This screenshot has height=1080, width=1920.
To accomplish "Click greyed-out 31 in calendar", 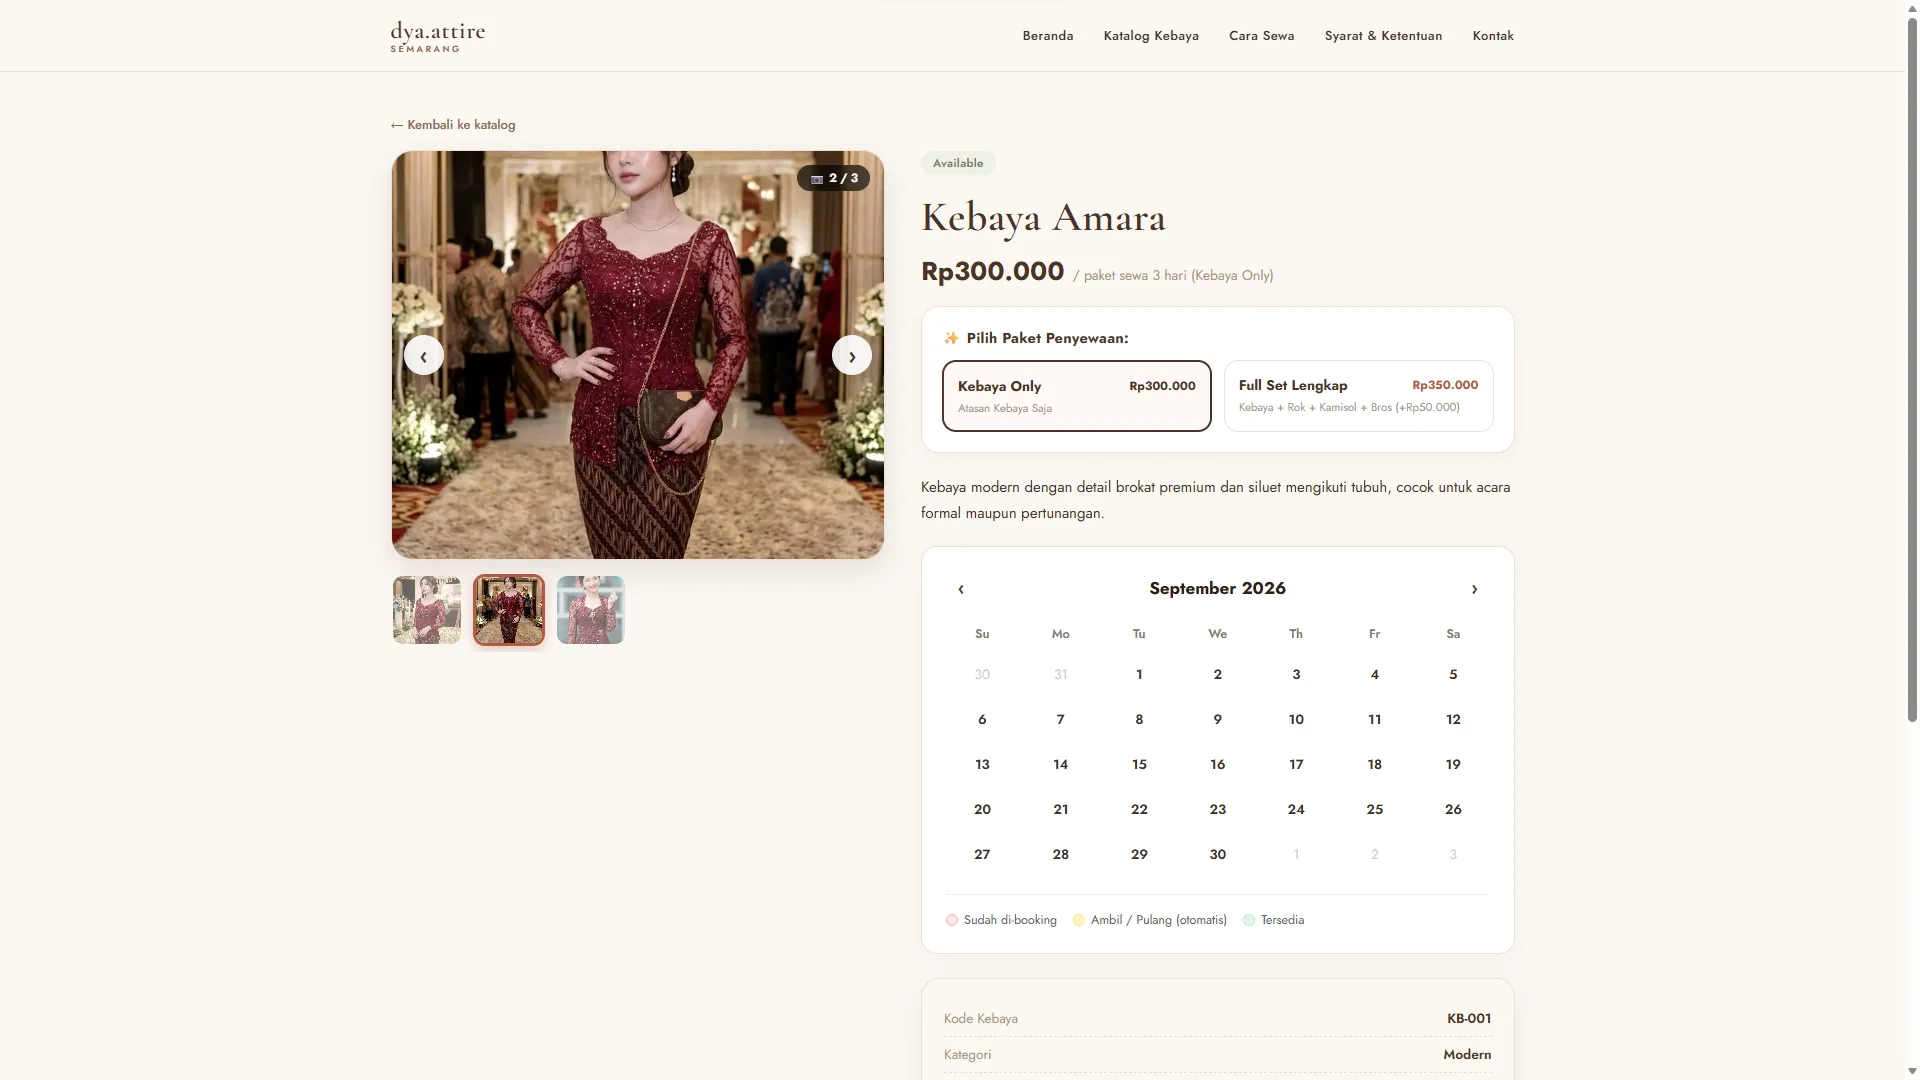I will (1060, 675).
